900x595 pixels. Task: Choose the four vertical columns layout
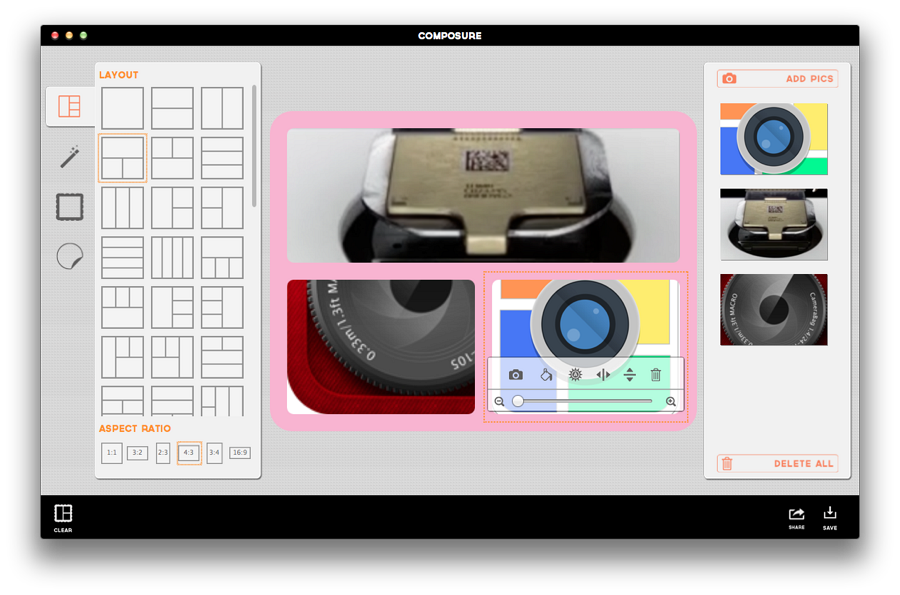pyautogui.click(x=172, y=258)
